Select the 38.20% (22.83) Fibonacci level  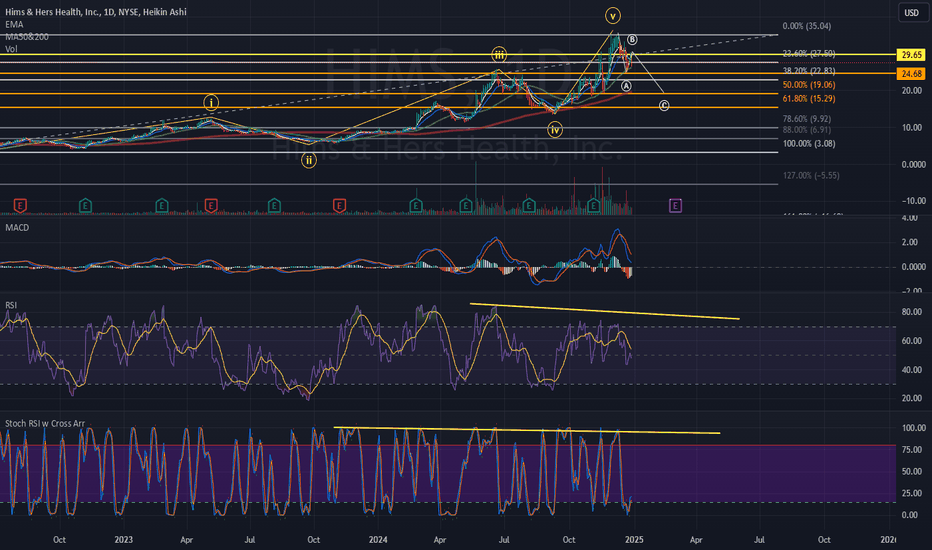pos(809,71)
